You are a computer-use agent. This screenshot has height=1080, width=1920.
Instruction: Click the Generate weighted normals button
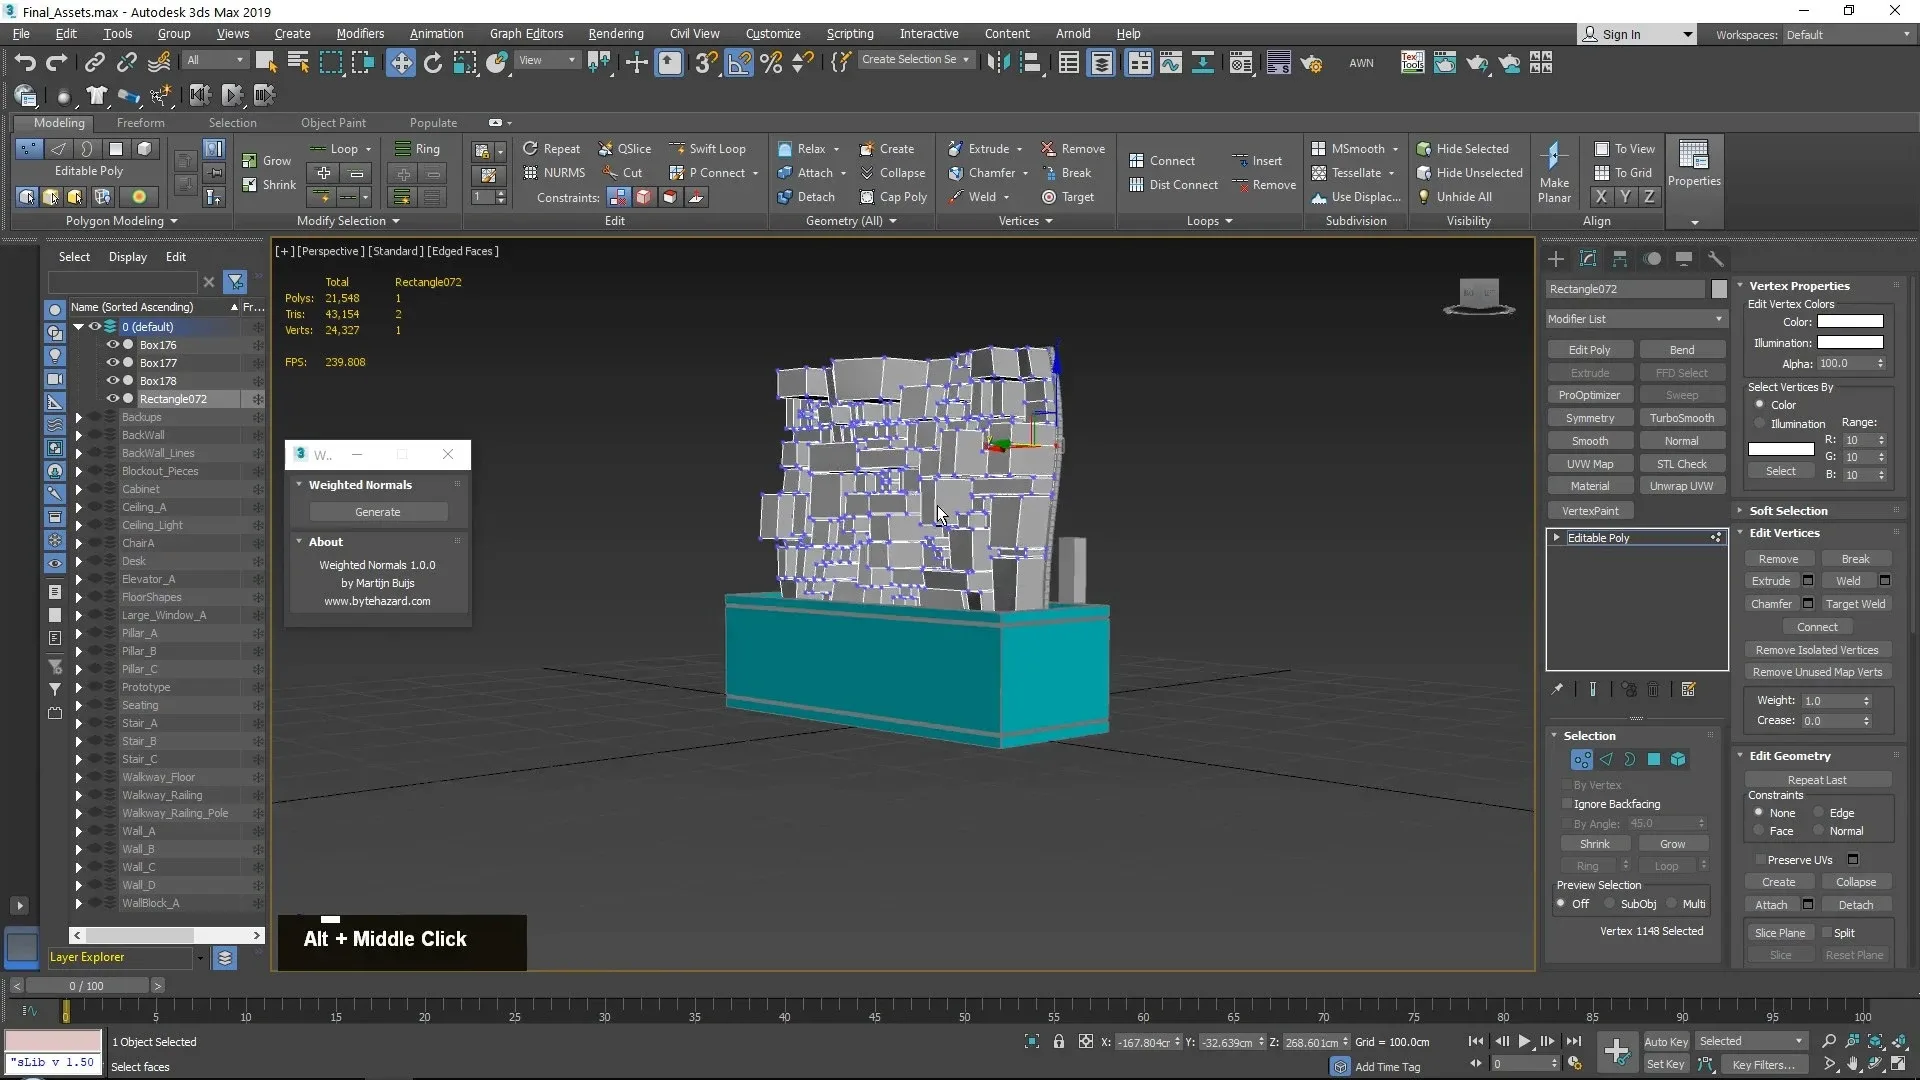(377, 512)
